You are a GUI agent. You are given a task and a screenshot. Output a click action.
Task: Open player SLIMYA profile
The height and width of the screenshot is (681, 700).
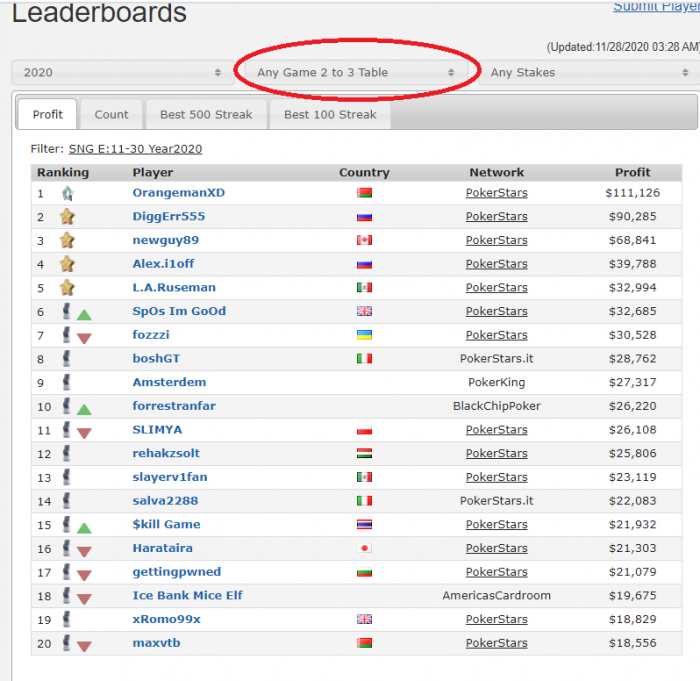[x=157, y=430]
